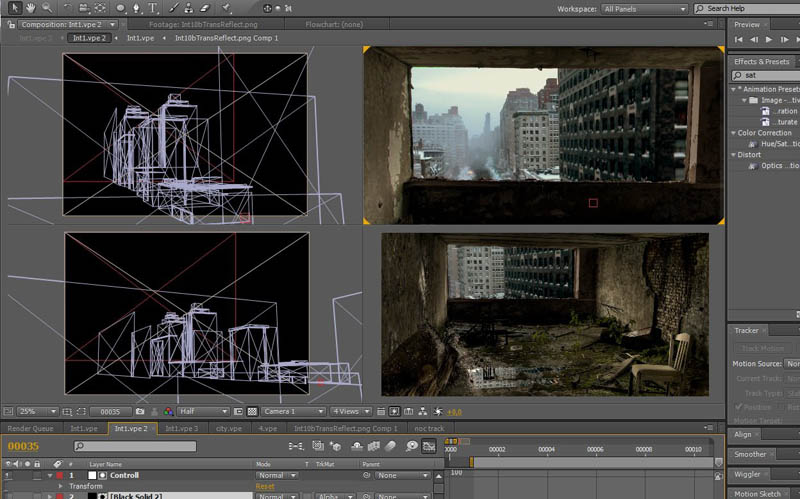Select the Selection arrow tool
This screenshot has height=499, width=800.
click(14, 8)
